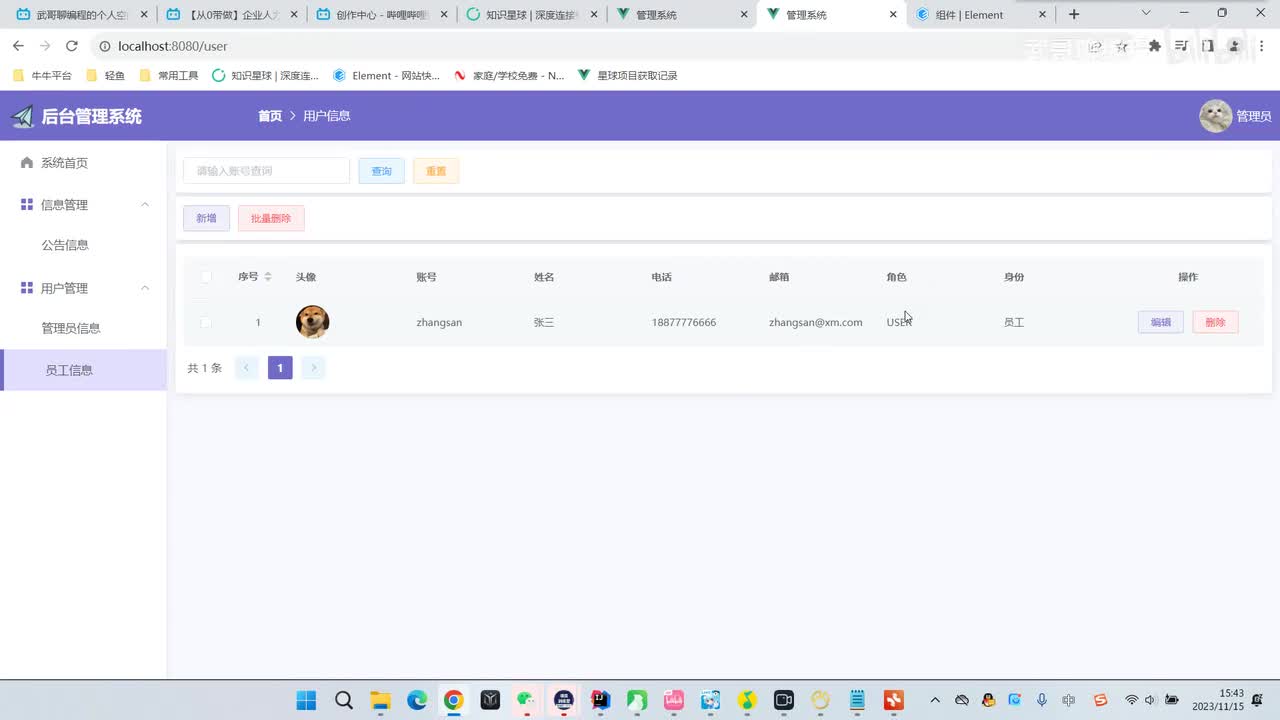Open File Explorer from the taskbar
Viewport: 1280px width, 720px height.
pyautogui.click(x=380, y=700)
